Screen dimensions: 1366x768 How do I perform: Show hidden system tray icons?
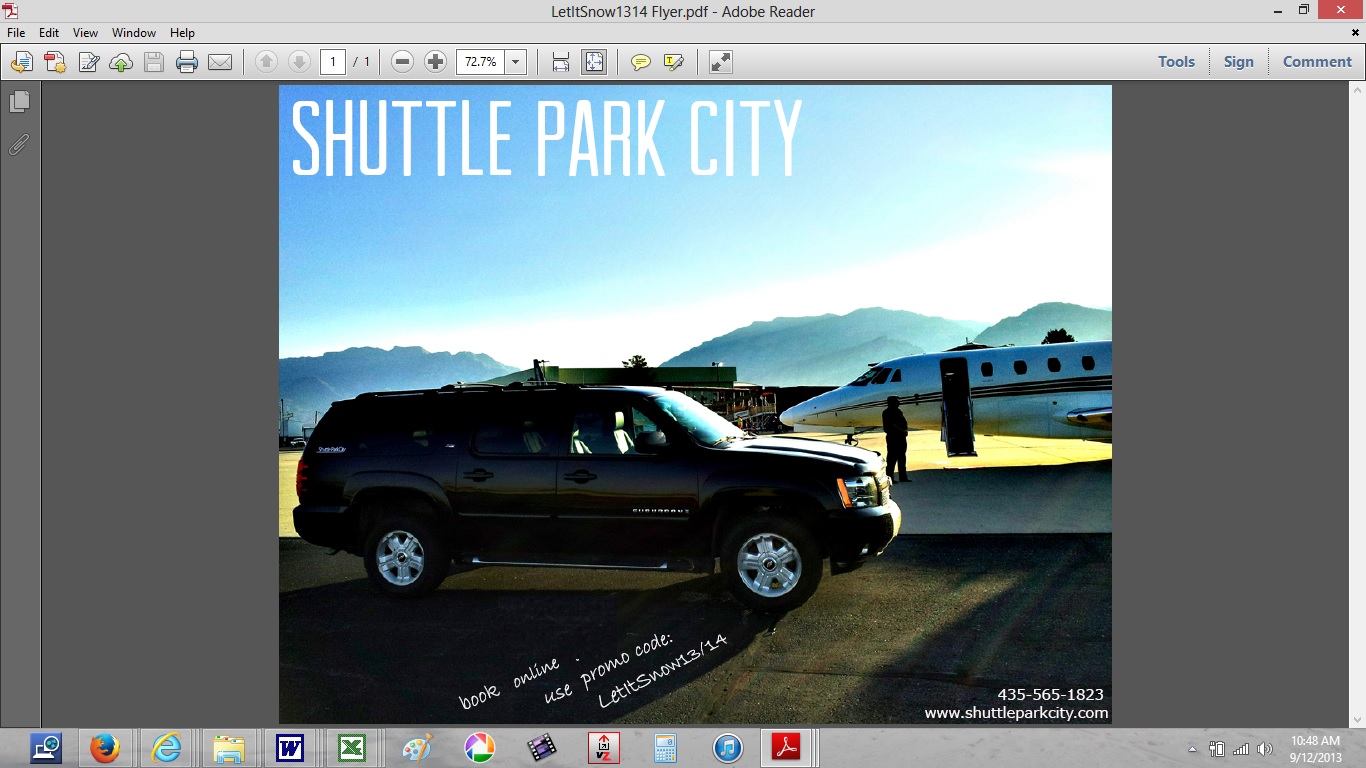coord(1192,749)
